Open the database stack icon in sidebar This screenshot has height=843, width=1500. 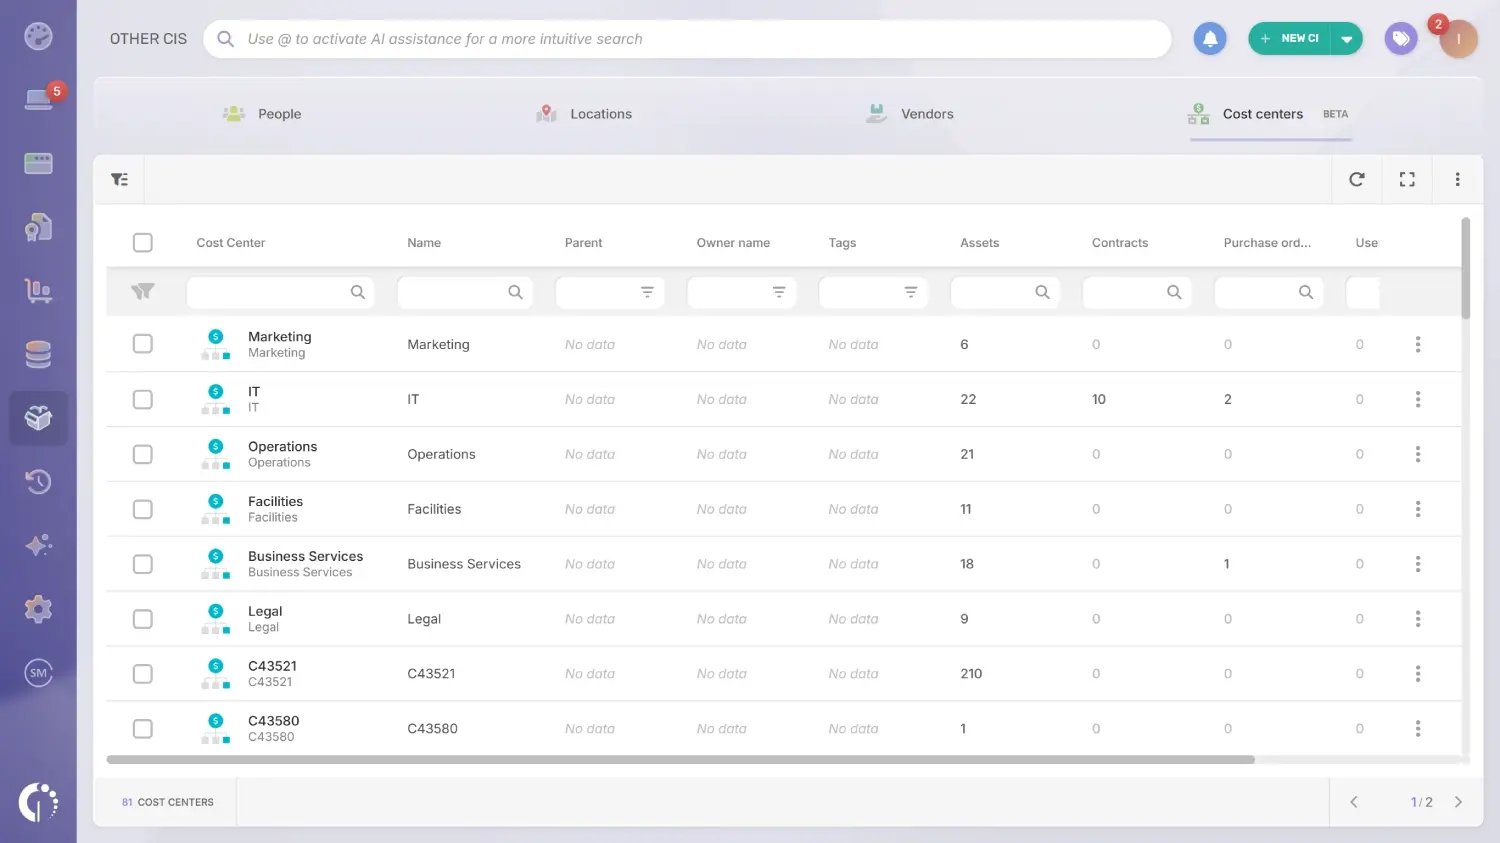click(x=38, y=355)
